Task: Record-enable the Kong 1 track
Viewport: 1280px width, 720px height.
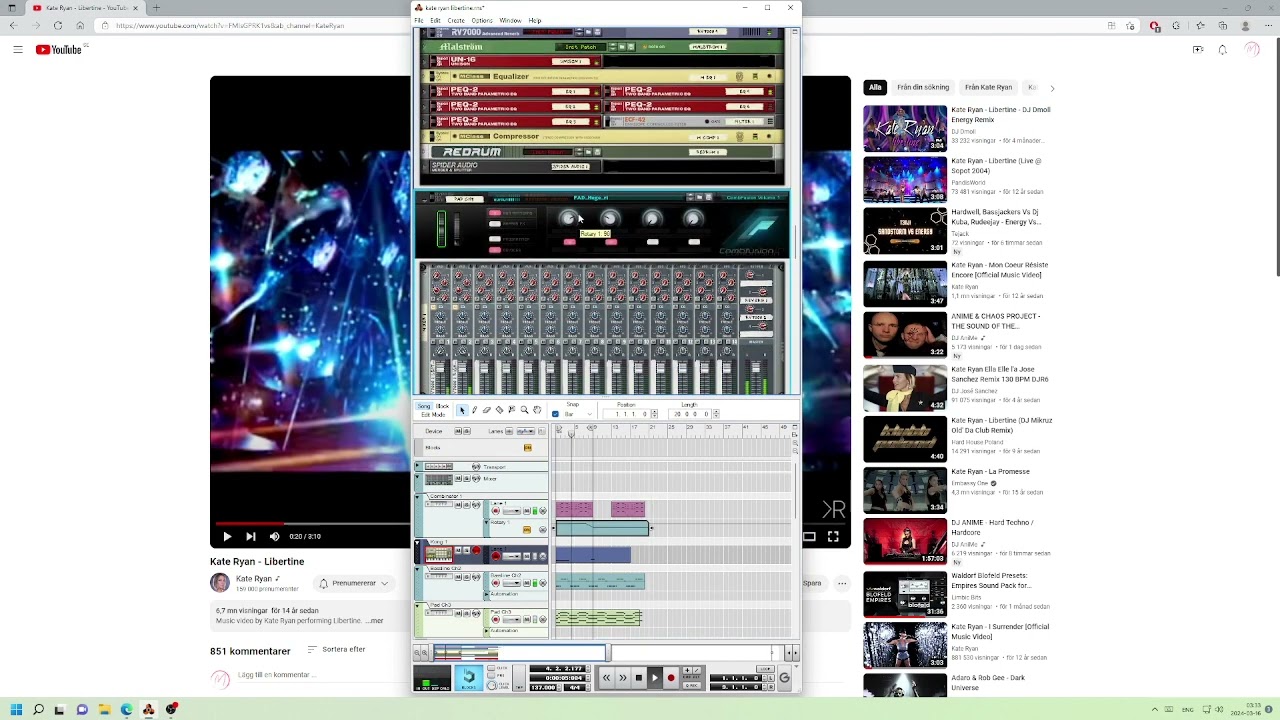Action: (476, 550)
